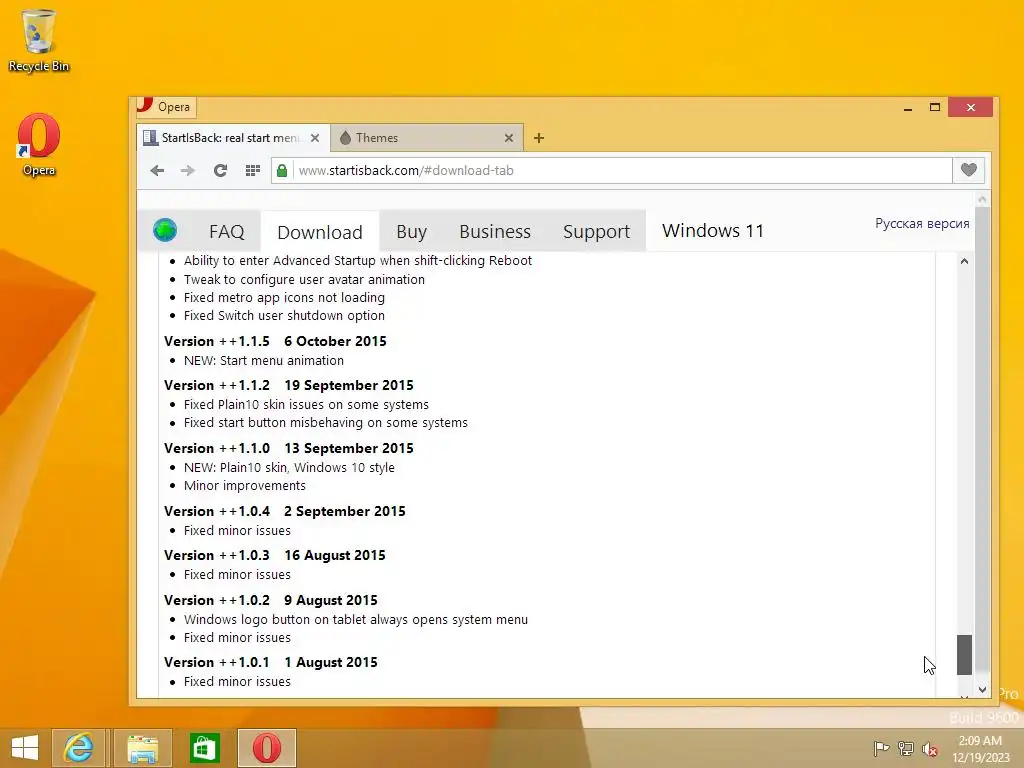Click page scrollbar up arrow
This screenshot has height=768, width=1024.
click(x=982, y=199)
